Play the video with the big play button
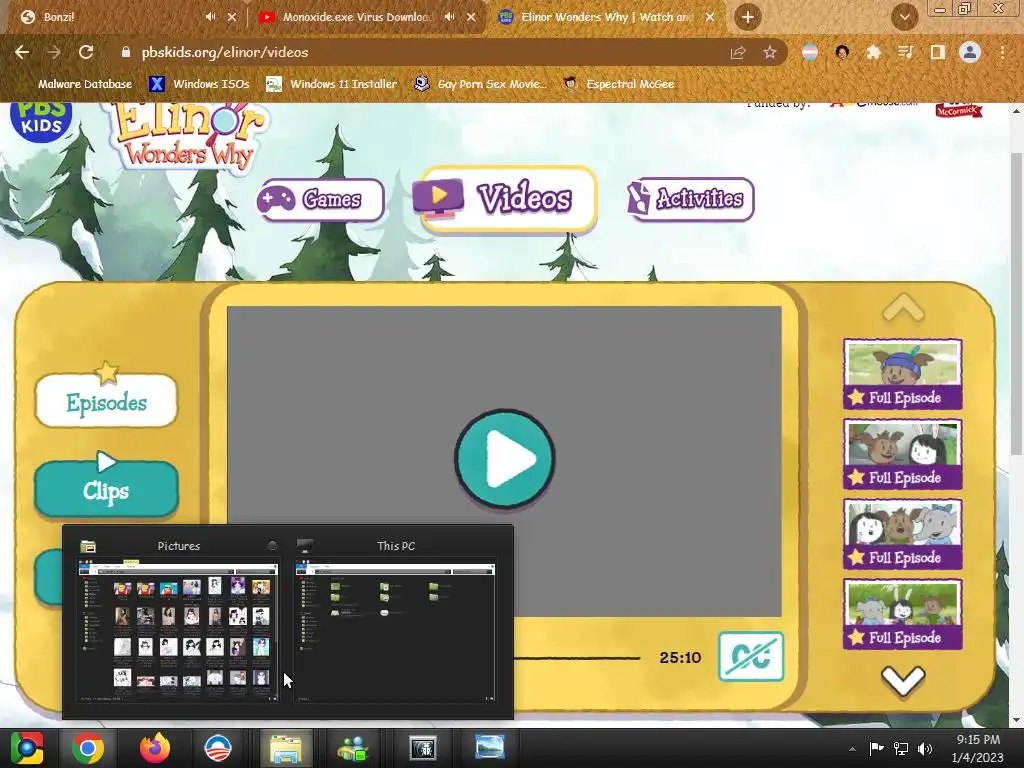Image resolution: width=1024 pixels, height=768 pixels. (504, 458)
